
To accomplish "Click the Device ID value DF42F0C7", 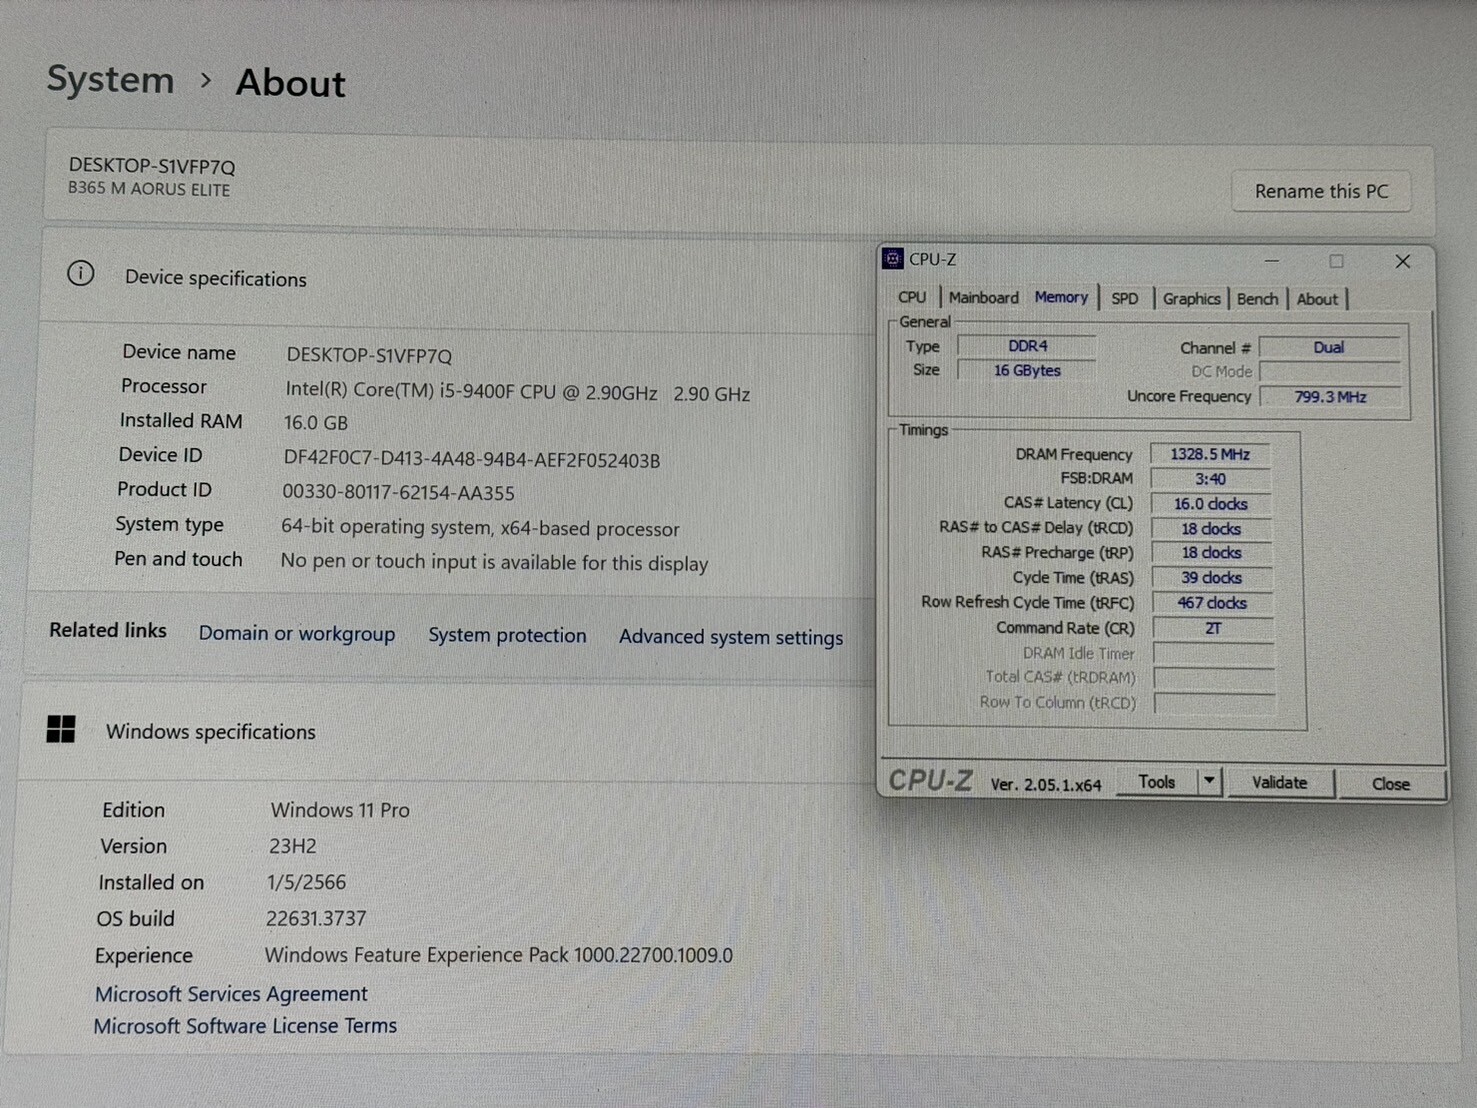I will (x=472, y=460).
